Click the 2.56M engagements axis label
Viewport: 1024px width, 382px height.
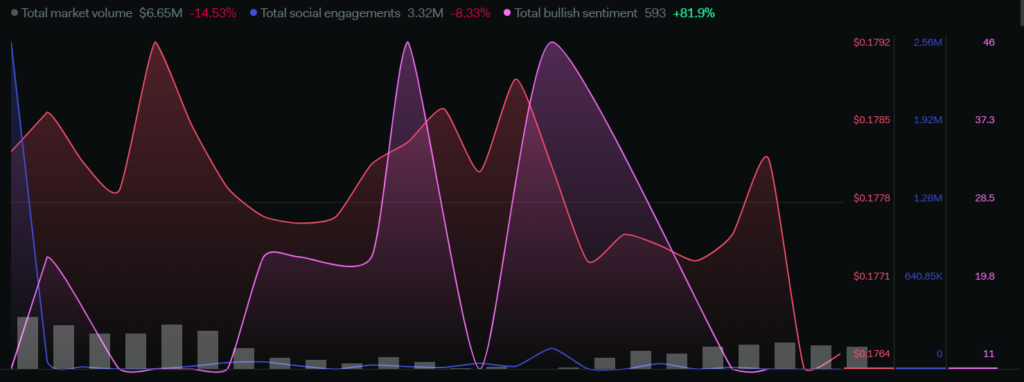click(928, 42)
